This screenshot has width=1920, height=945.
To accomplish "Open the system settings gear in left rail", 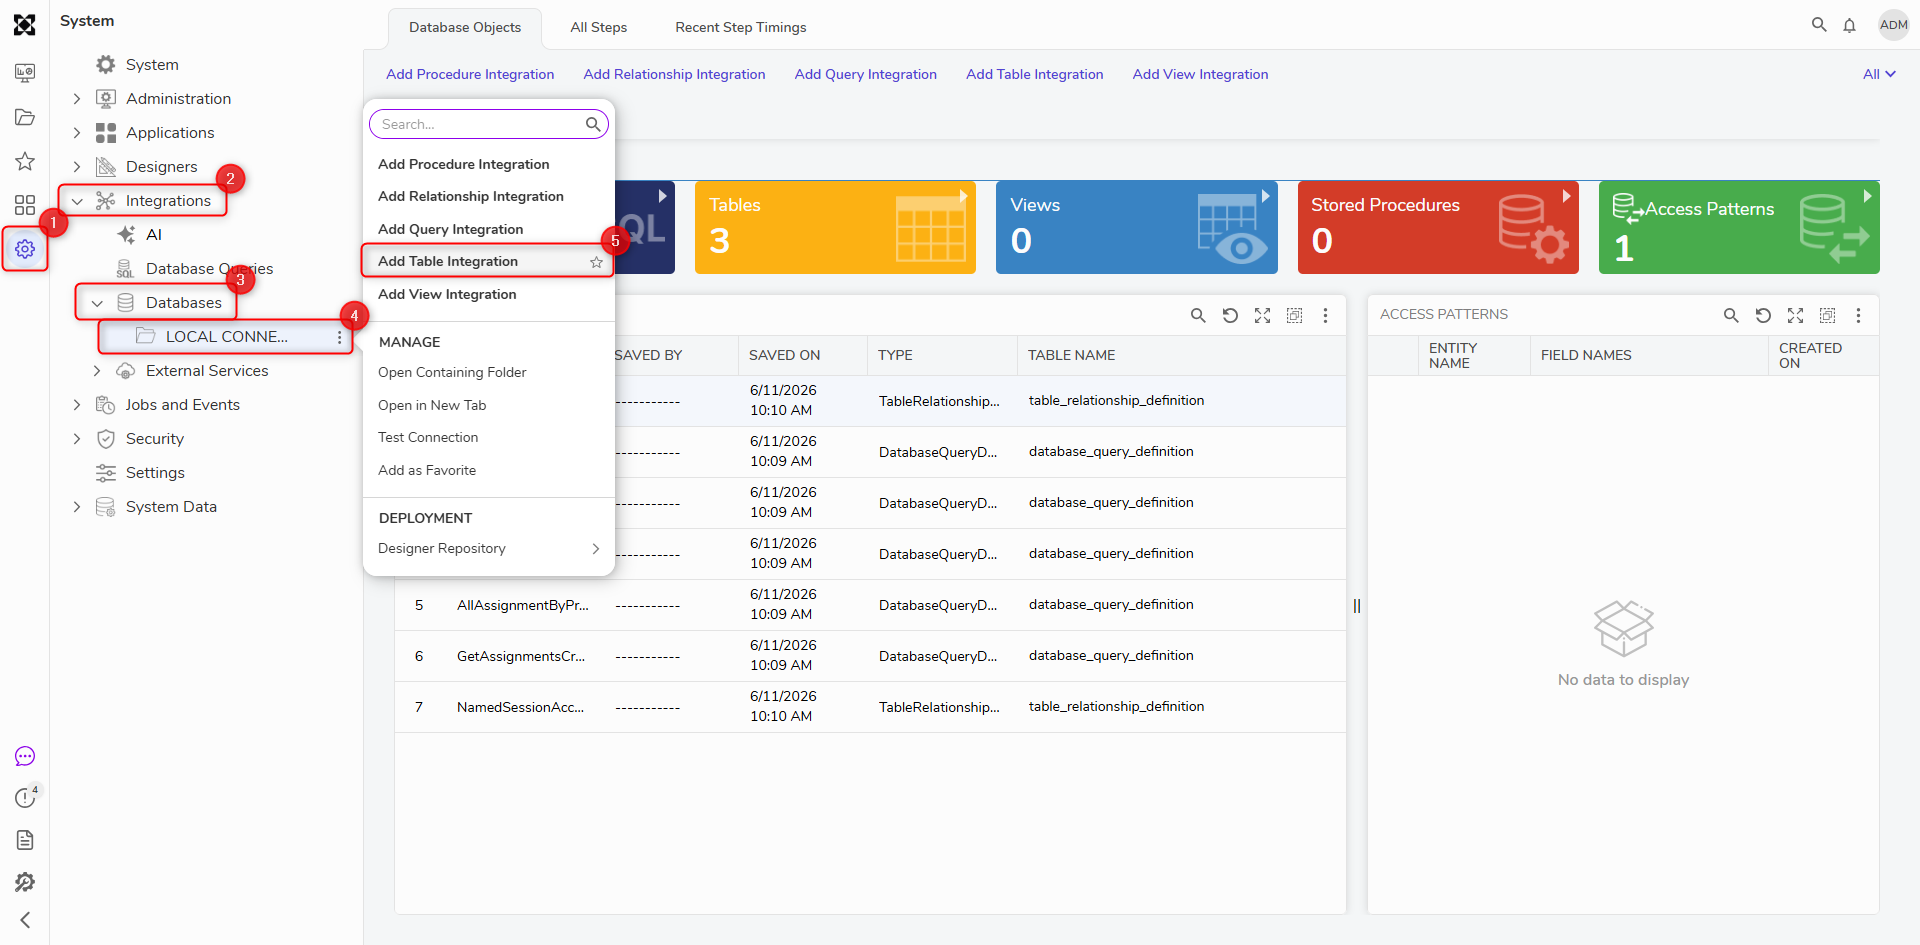I will click(x=25, y=249).
